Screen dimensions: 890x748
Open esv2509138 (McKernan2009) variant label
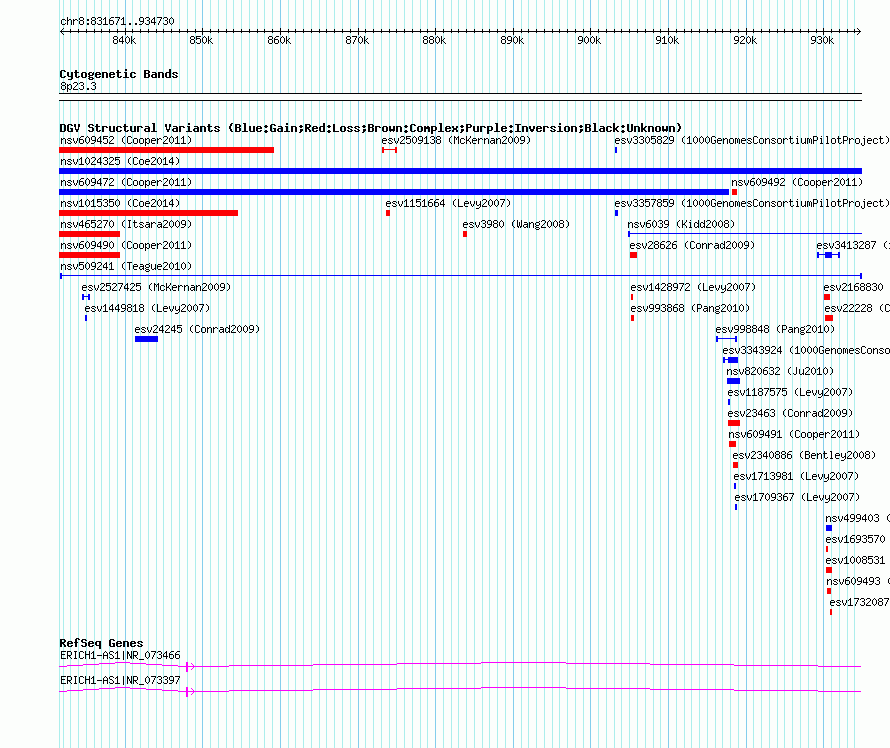(456, 140)
